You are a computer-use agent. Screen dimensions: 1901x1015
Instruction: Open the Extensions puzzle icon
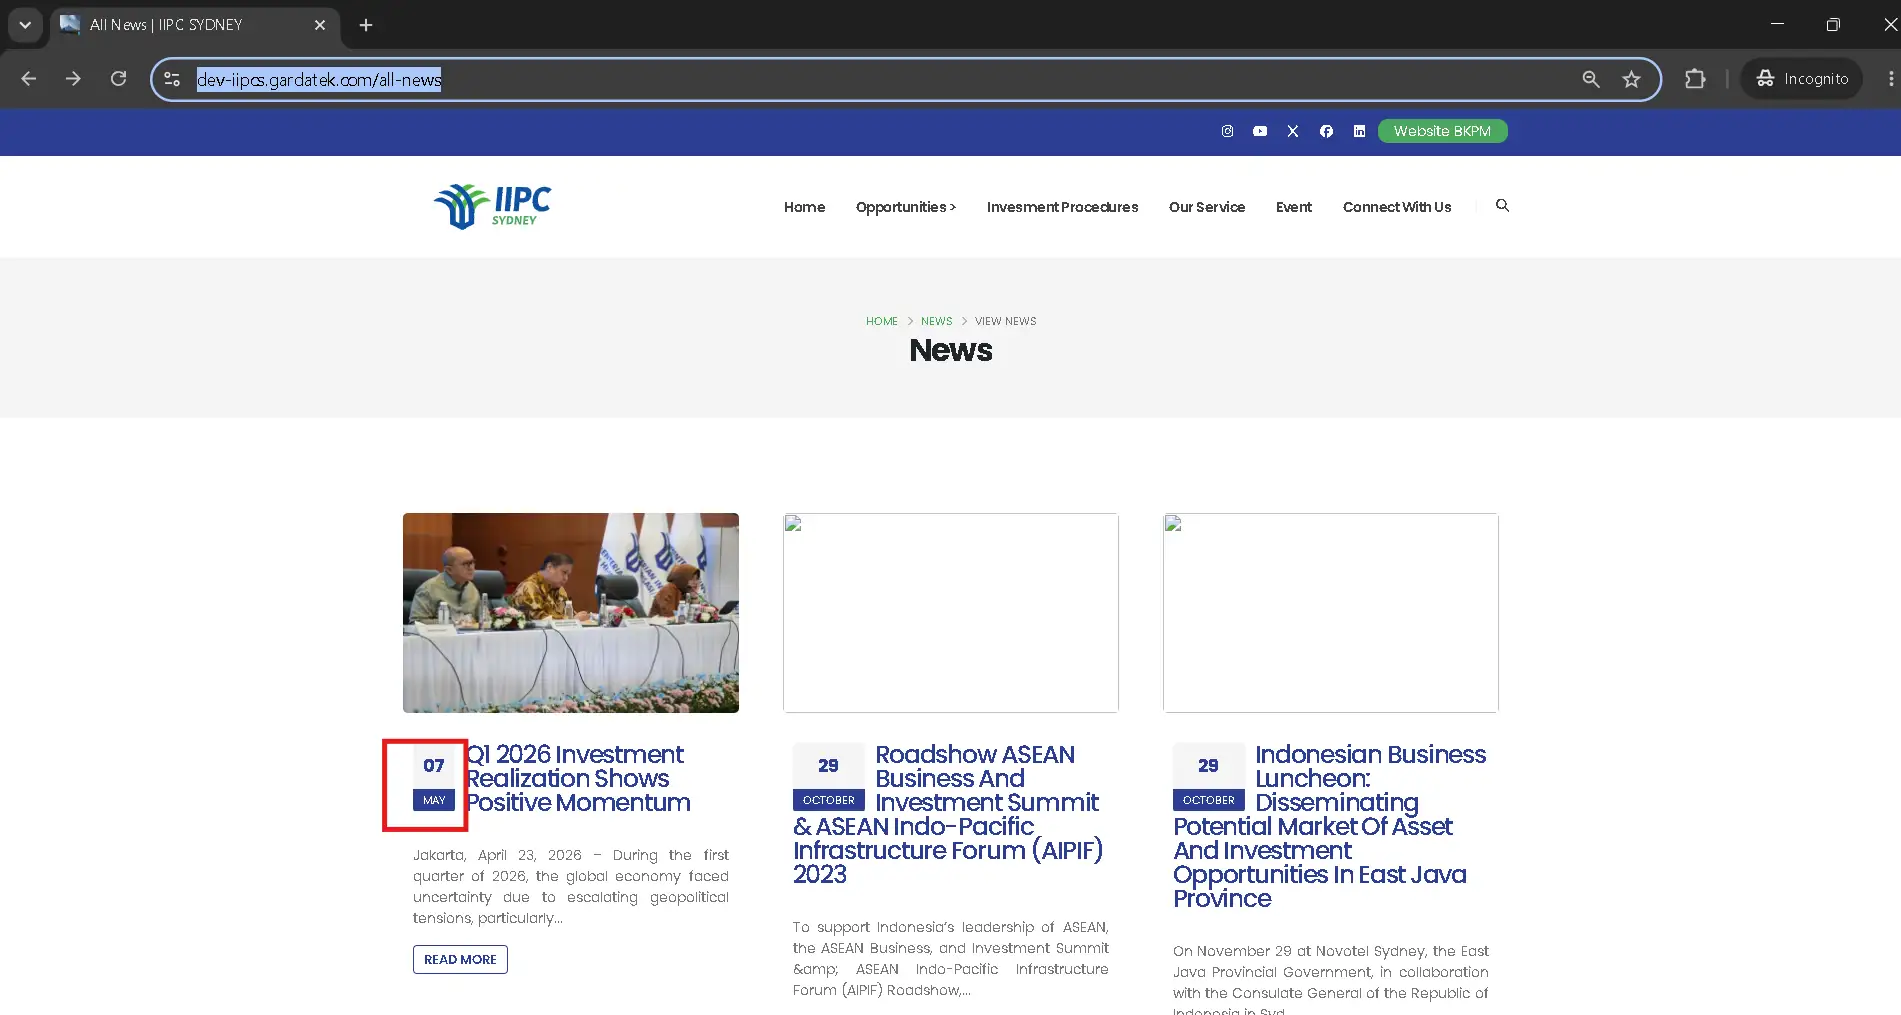coord(1695,79)
